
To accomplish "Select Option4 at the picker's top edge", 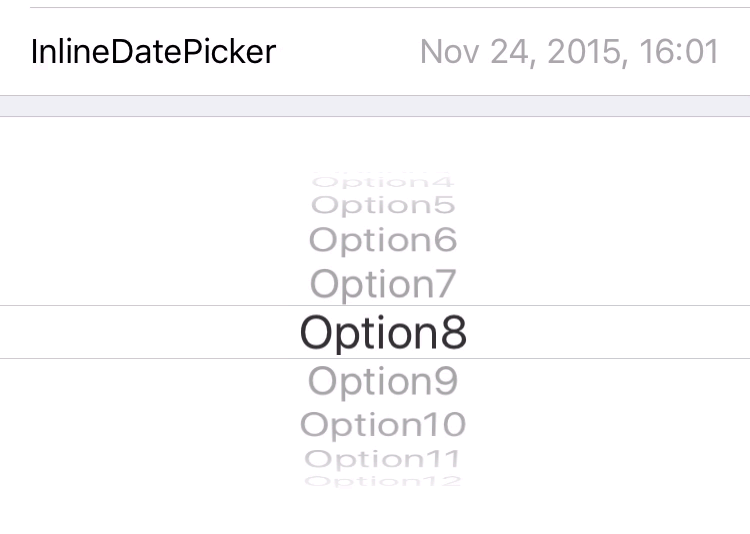I will click(x=383, y=182).
